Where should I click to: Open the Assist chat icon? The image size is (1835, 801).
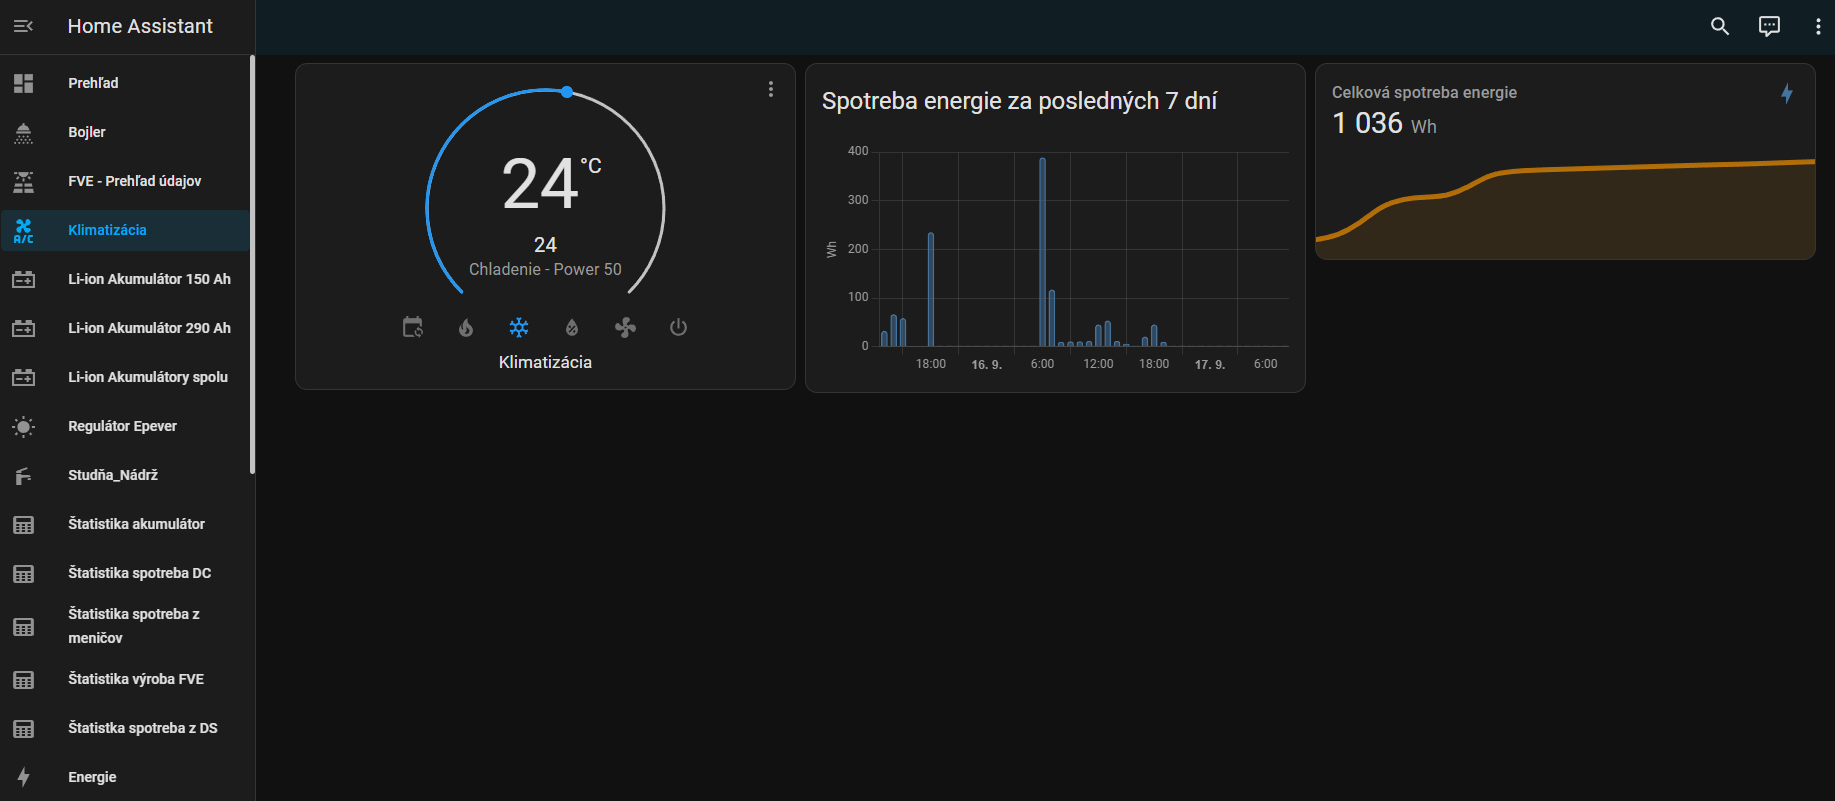[x=1769, y=26]
